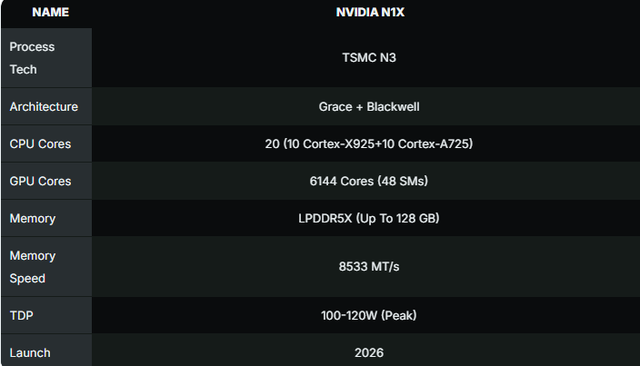Click the TSMC N3 cell

369,58
